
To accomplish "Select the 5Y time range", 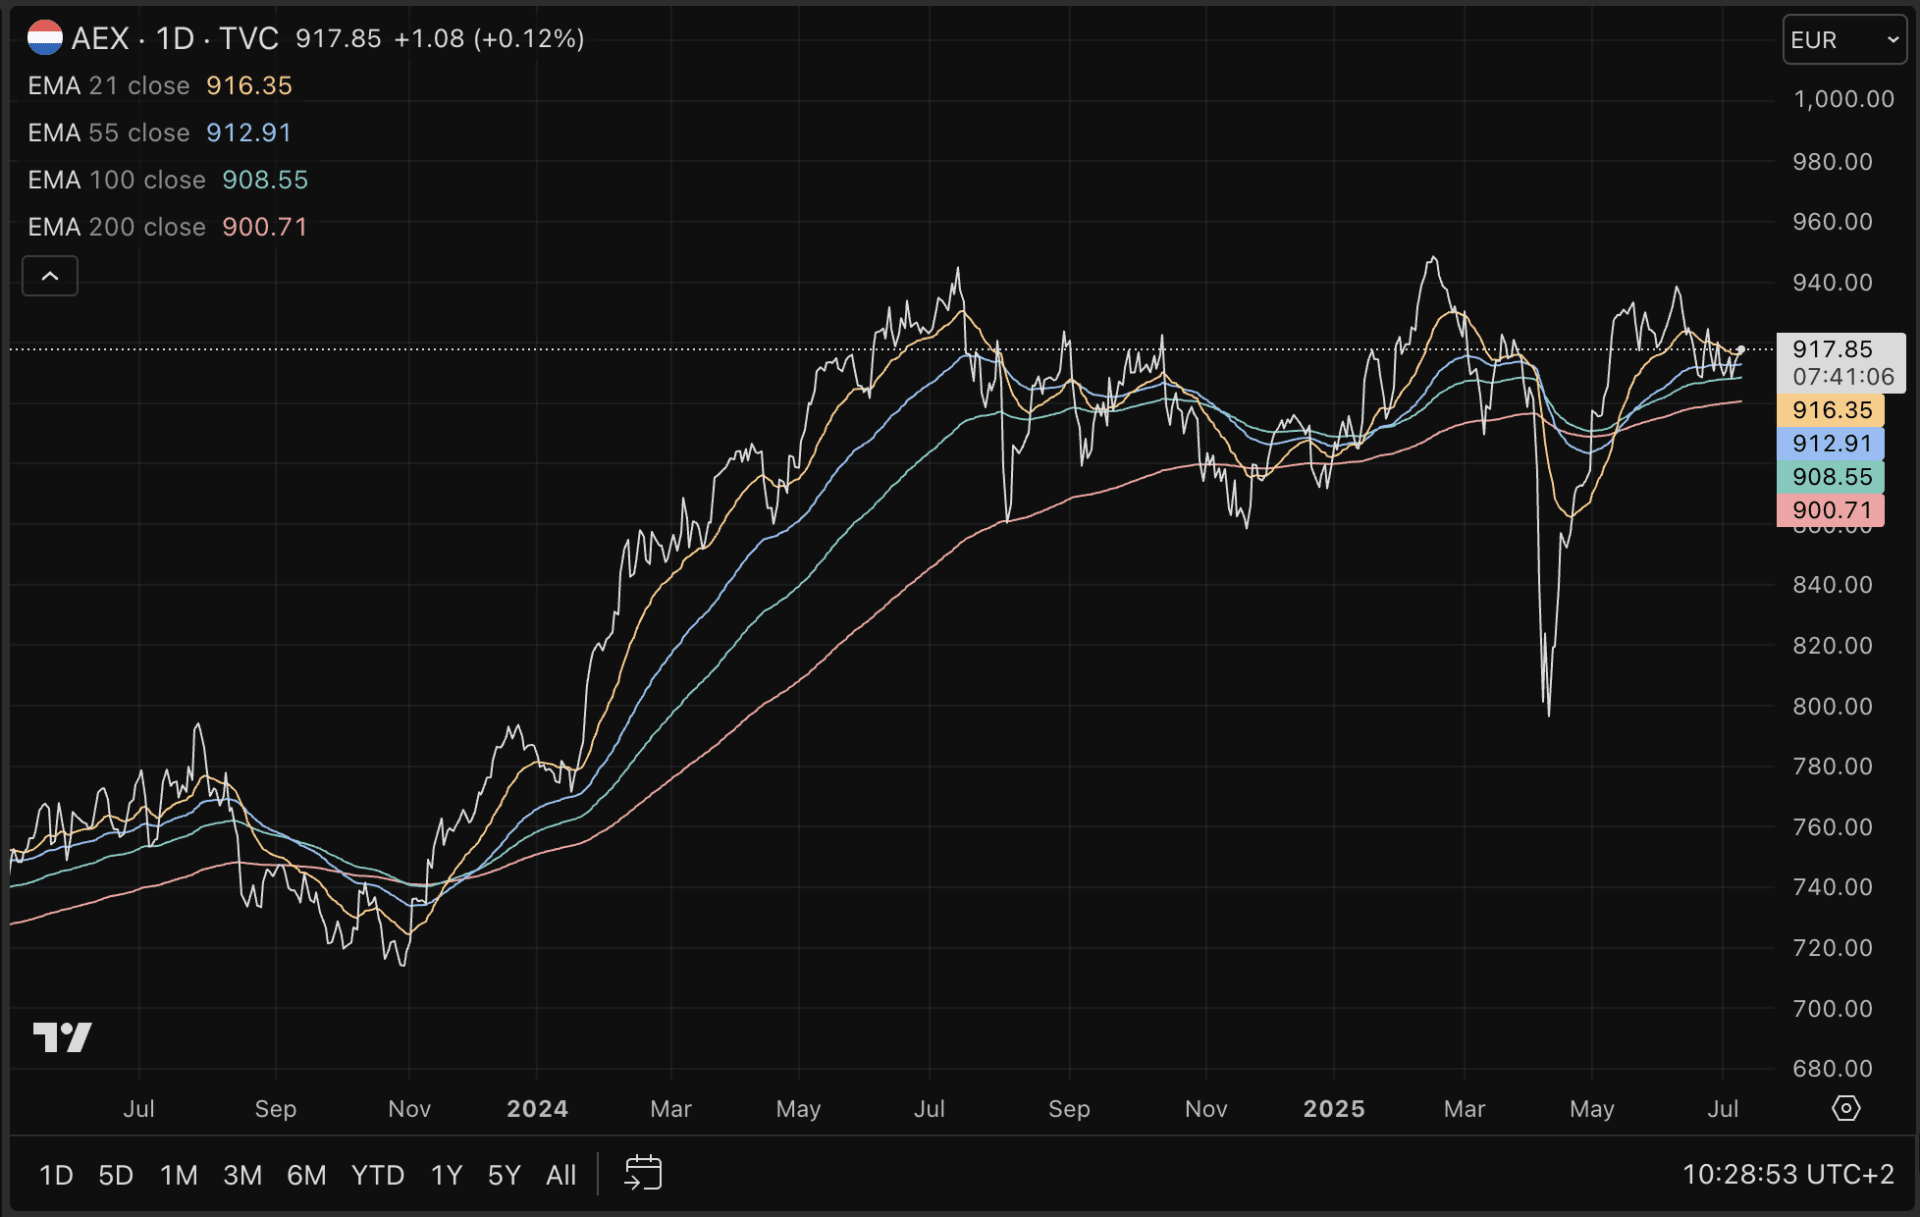I will (x=504, y=1175).
